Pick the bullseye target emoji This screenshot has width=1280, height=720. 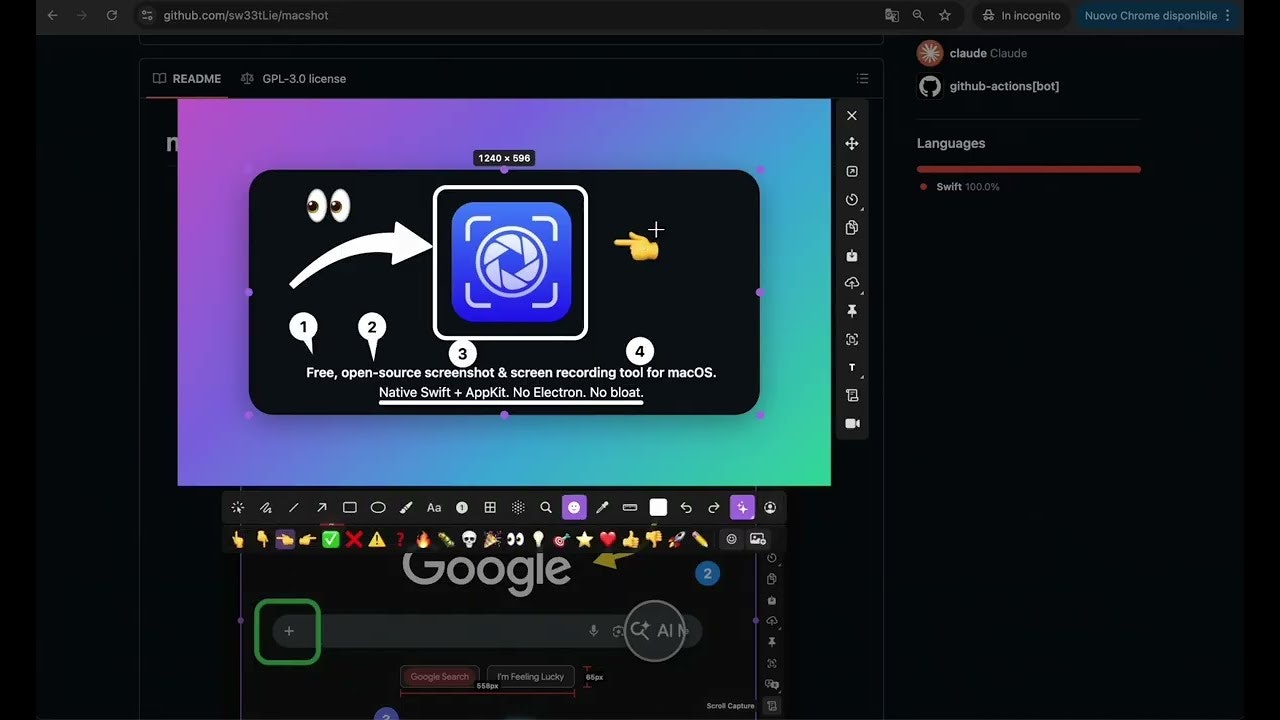pos(561,539)
